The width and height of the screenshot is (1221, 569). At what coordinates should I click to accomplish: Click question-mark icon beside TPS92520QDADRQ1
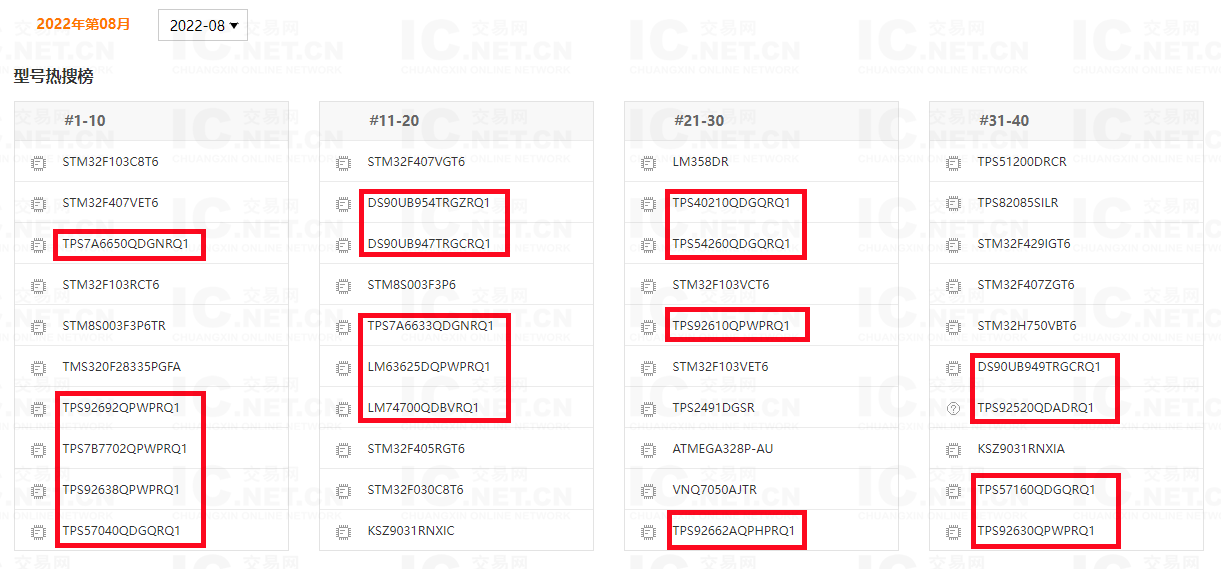click(x=954, y=408)
